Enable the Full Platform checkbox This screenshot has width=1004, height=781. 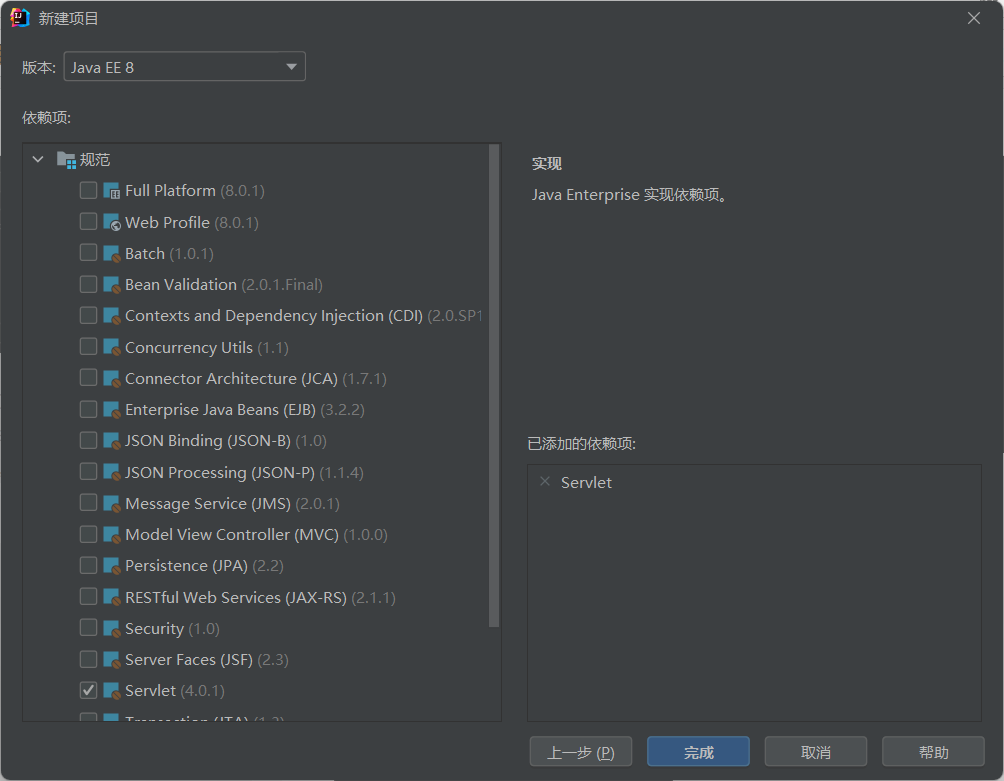pos(88,190)
